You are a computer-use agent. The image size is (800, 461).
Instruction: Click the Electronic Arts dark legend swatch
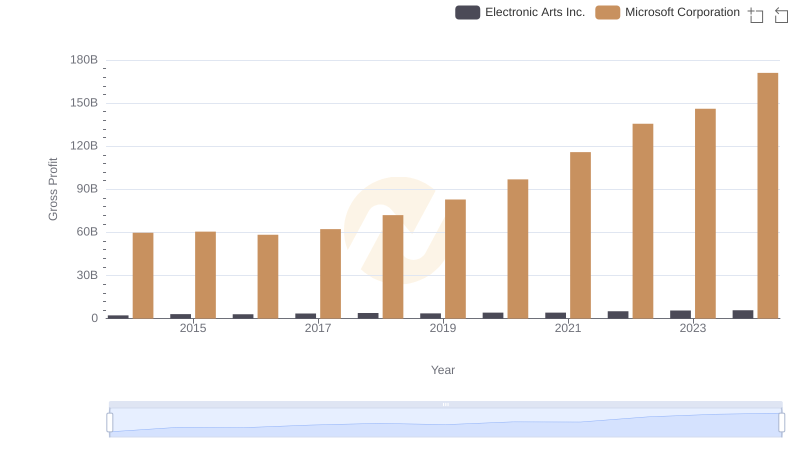(x=467, y=12)
